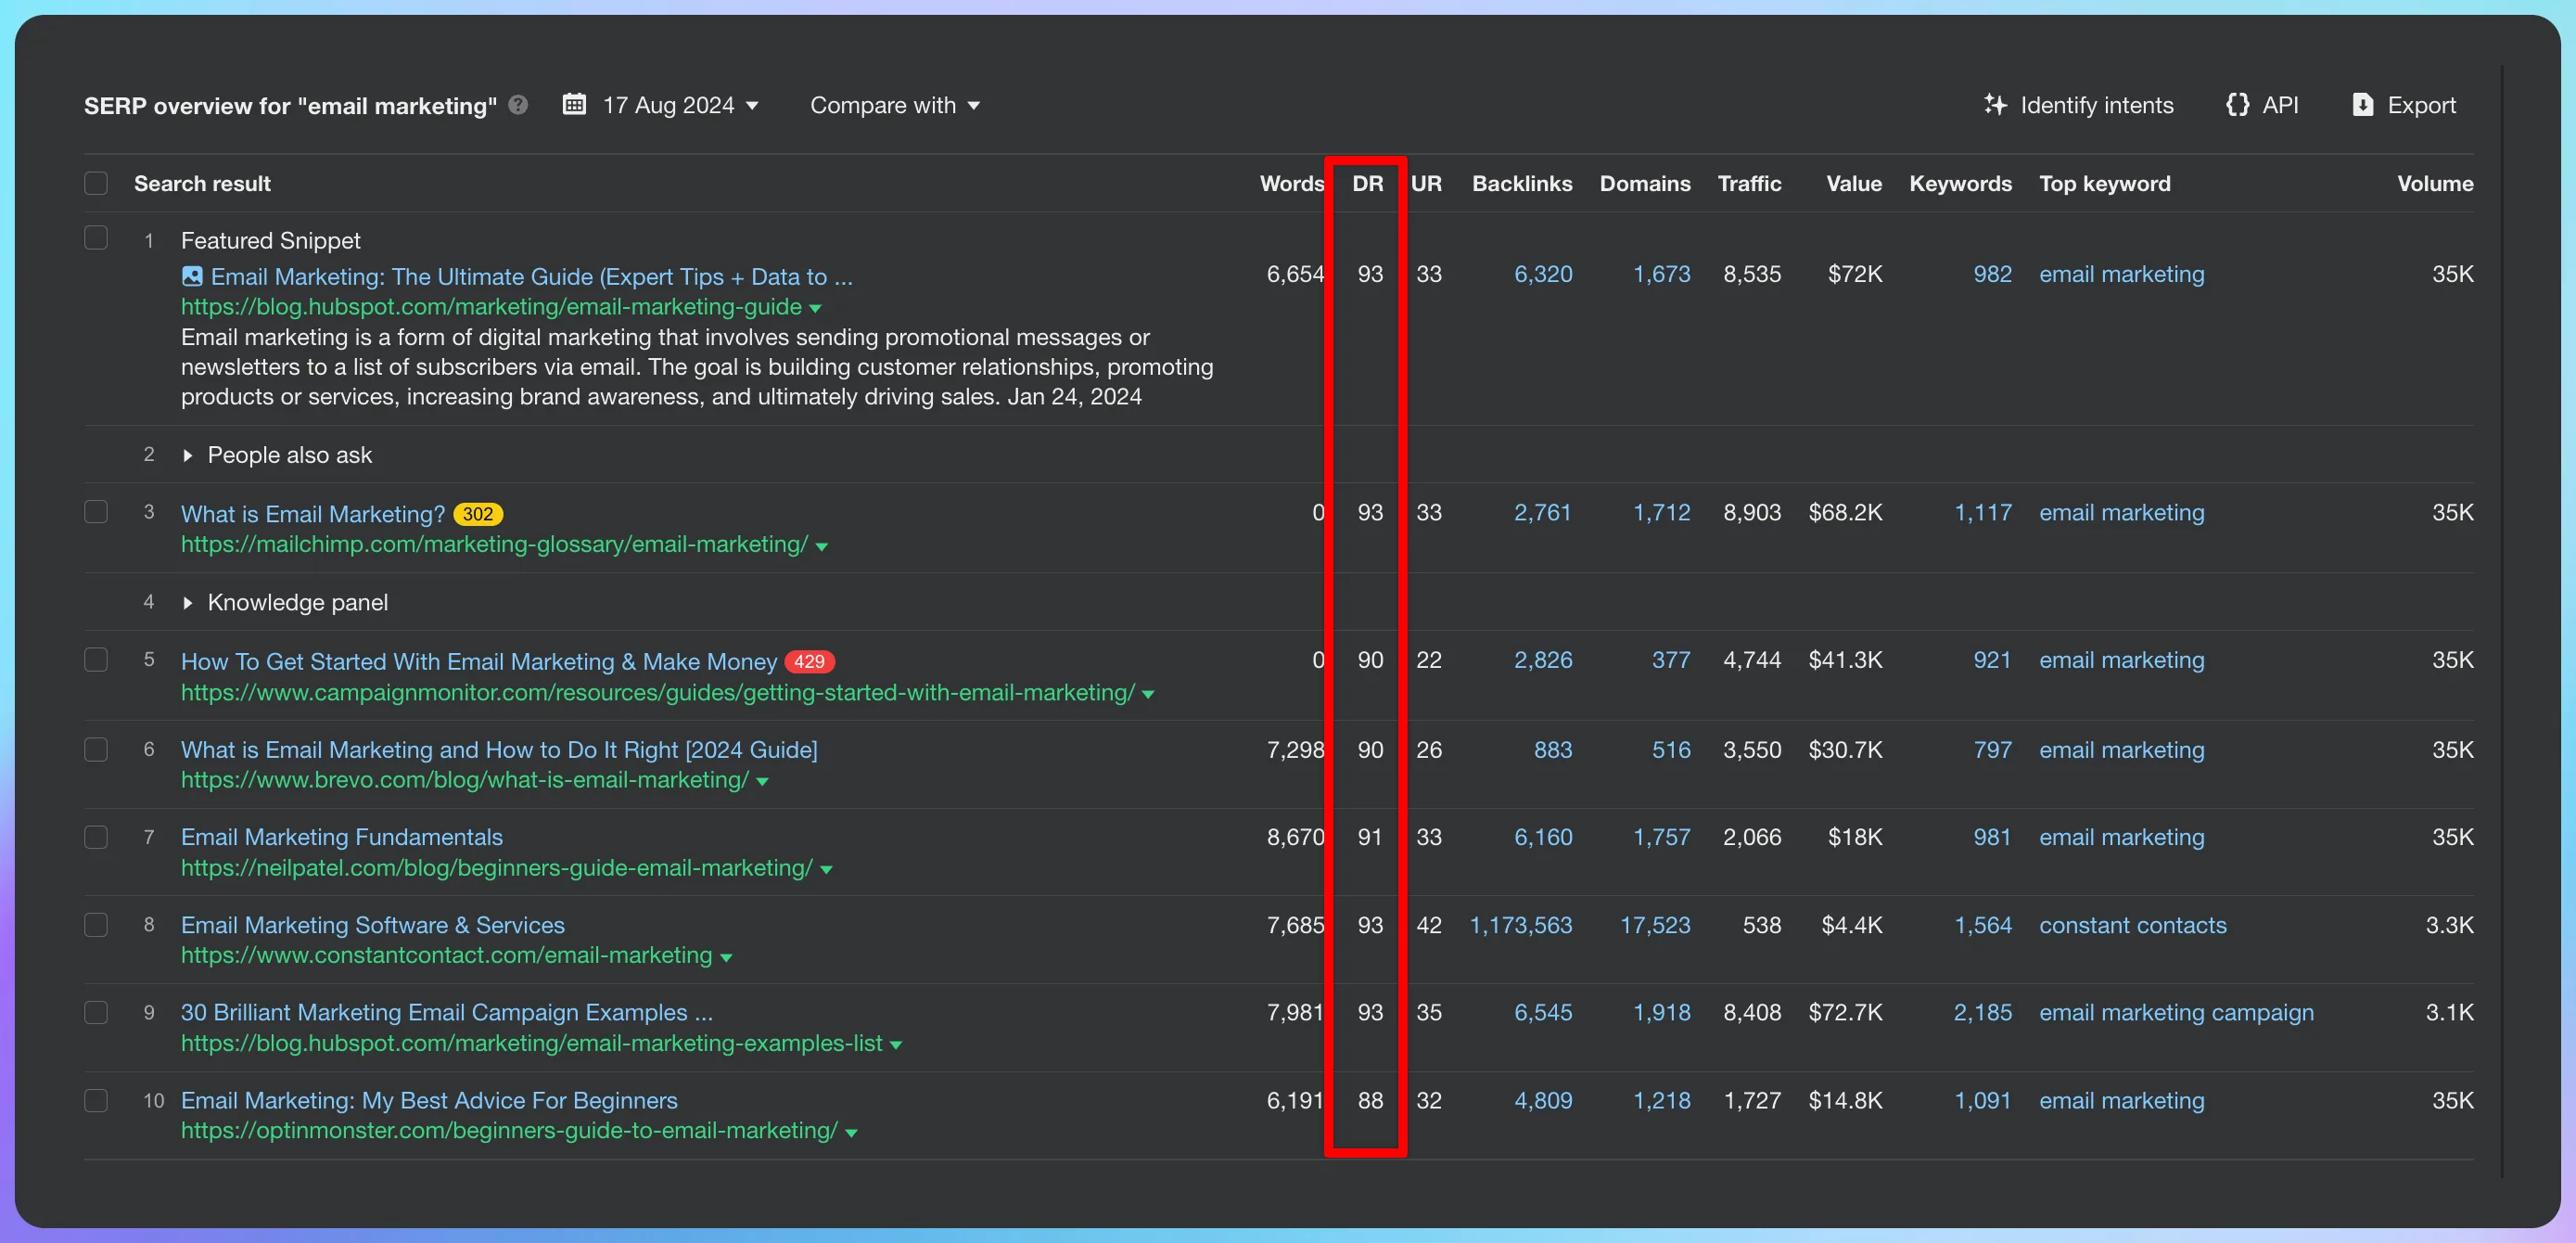
Task: Expand the Knowledge panel row
Action: pyautogui.click(x=187, y=603)
